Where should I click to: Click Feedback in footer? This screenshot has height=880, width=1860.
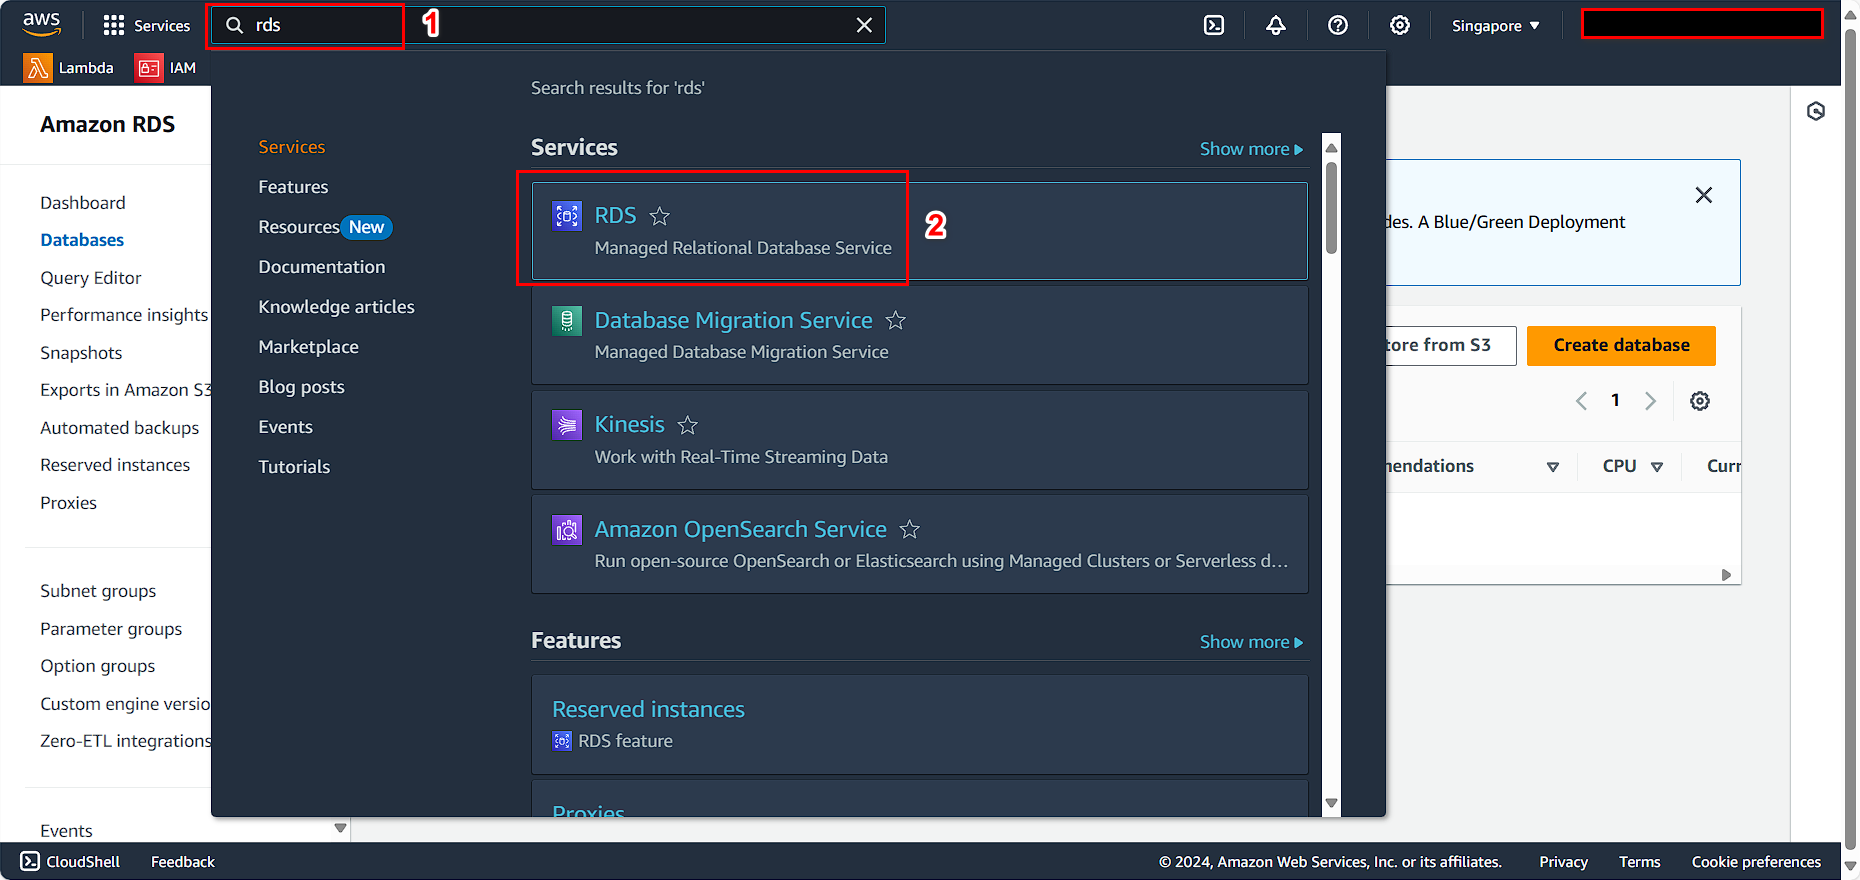click(183, 861)
